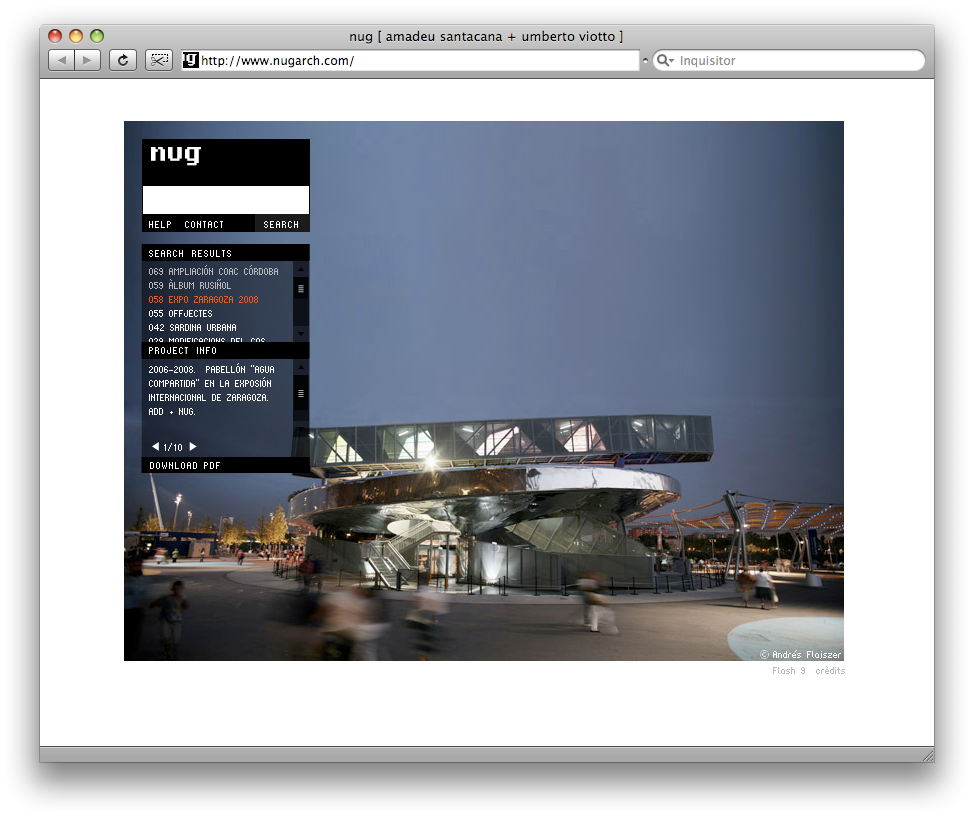Reload the current page
The image size is (974, 817).
tap(123, 60)
